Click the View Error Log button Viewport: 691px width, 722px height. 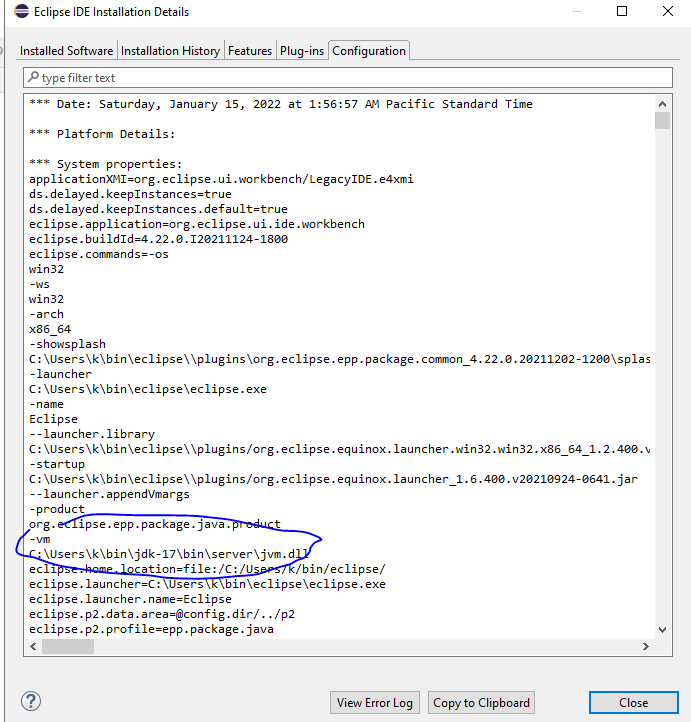[375, 703]
